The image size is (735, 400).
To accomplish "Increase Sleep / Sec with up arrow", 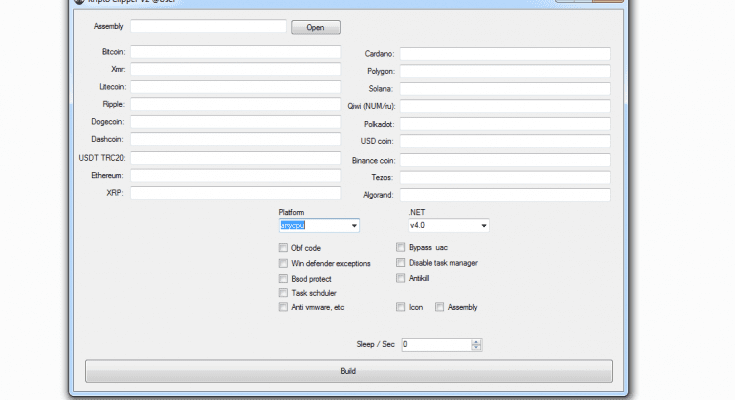I will (476, 341).
